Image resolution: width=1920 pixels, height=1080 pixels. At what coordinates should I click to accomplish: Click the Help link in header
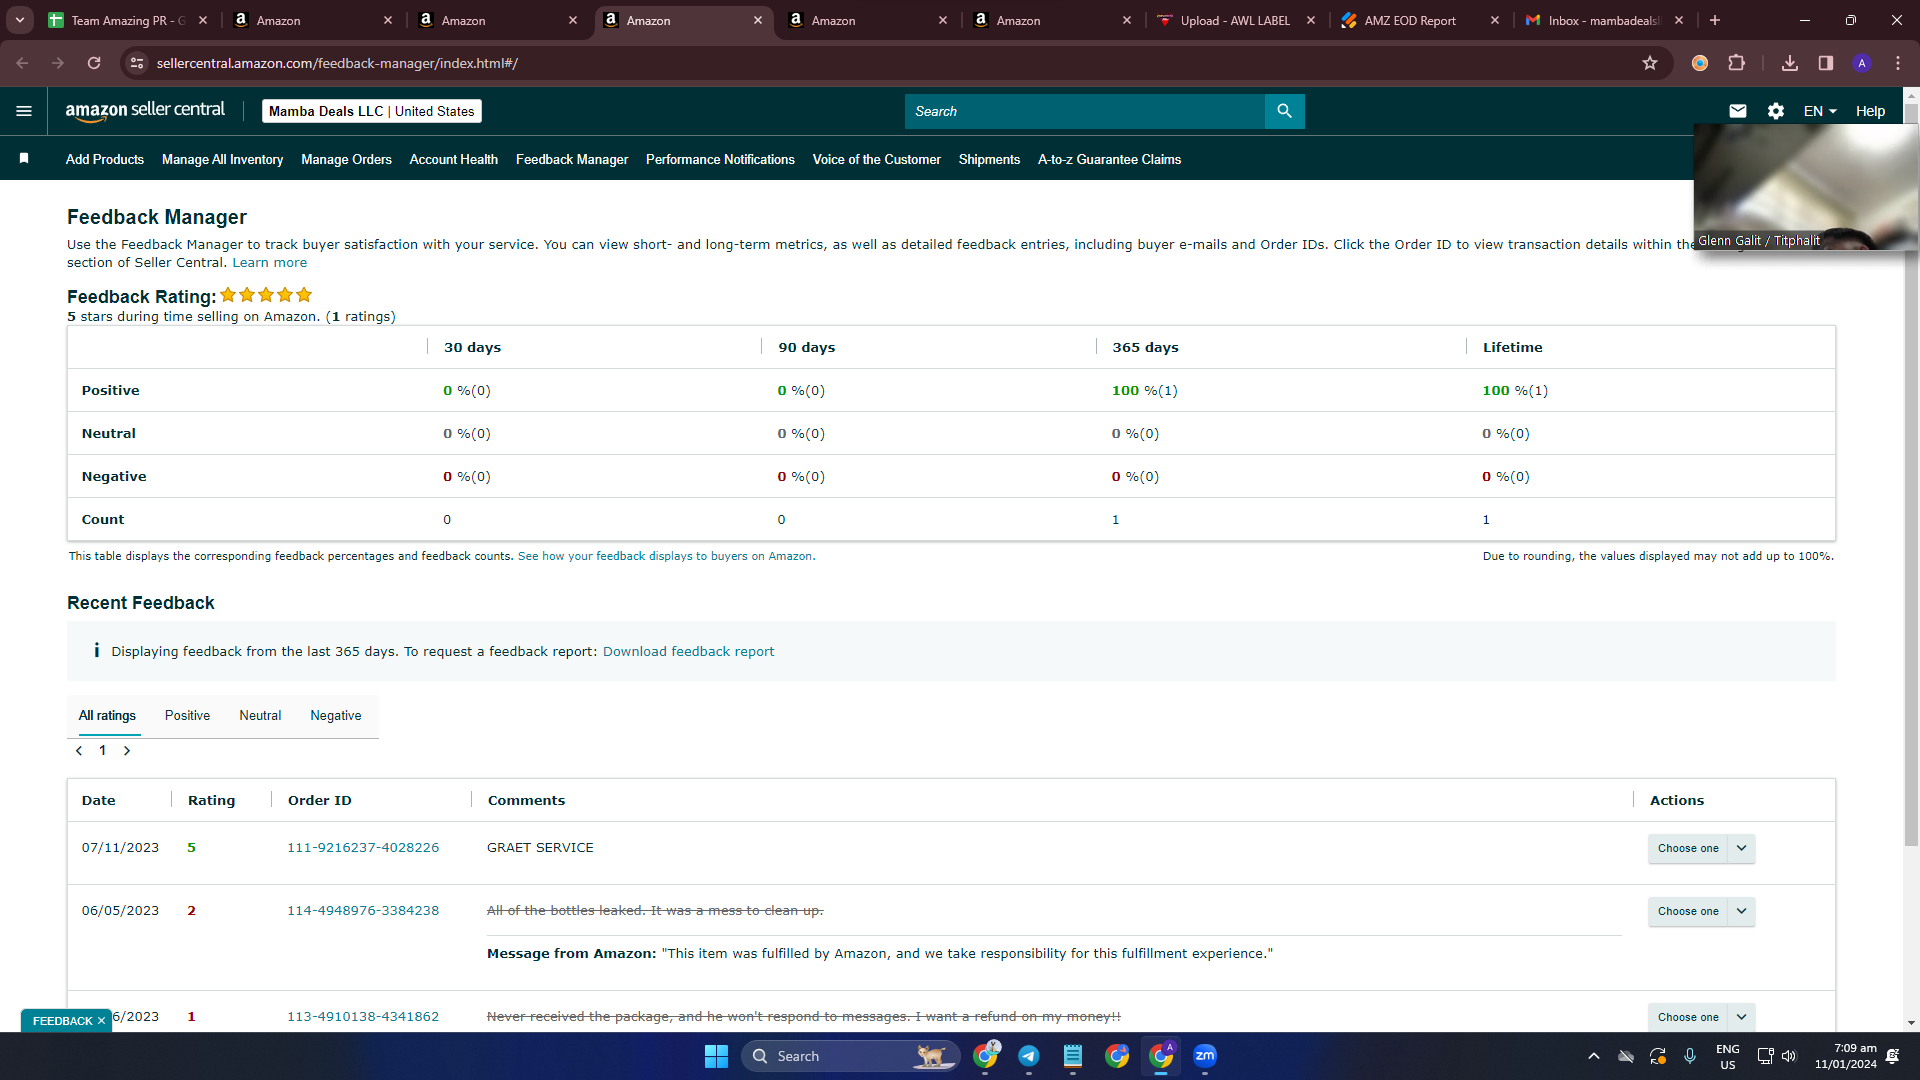(1870, 111)
